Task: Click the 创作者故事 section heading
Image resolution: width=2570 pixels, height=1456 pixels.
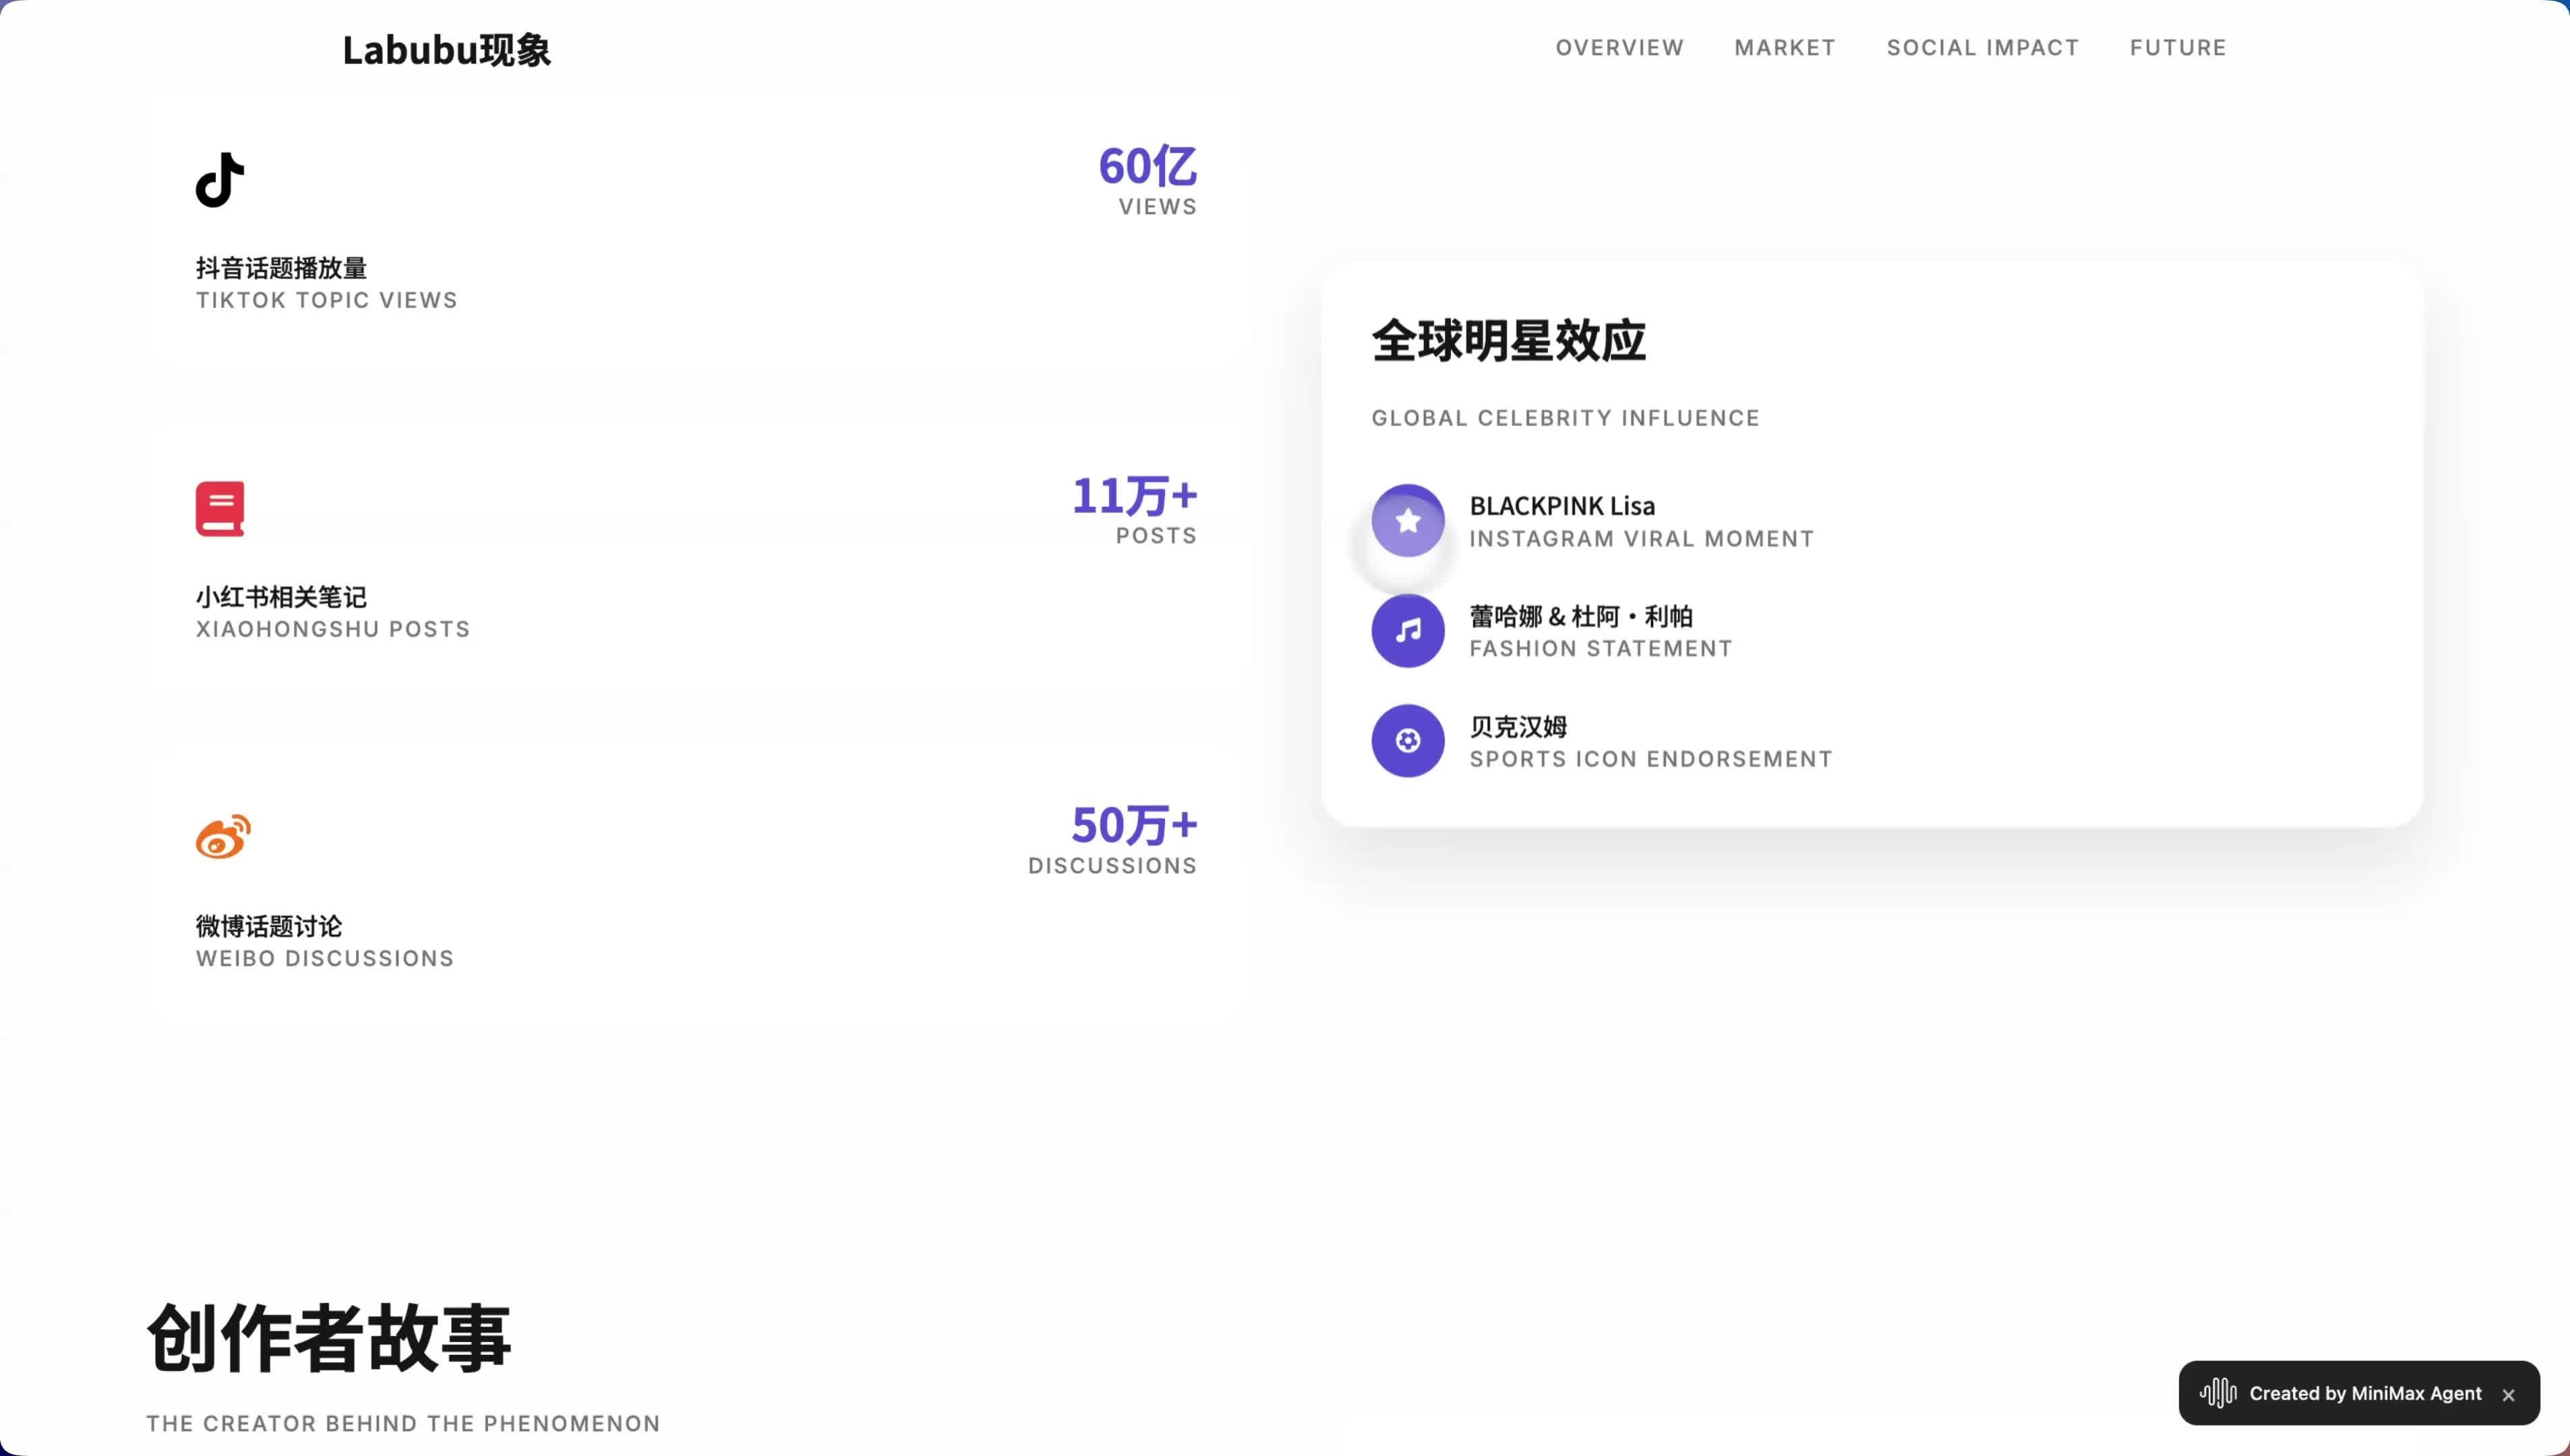Action: click(329, 1338)
